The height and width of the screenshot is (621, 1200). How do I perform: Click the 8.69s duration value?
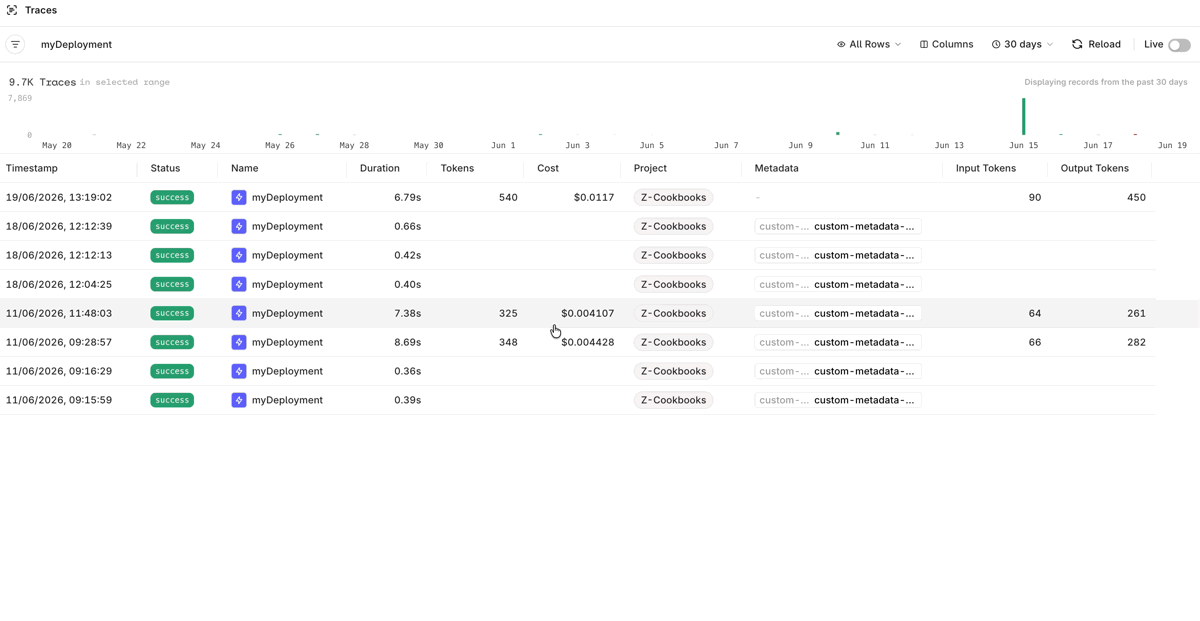coord(408,343)
